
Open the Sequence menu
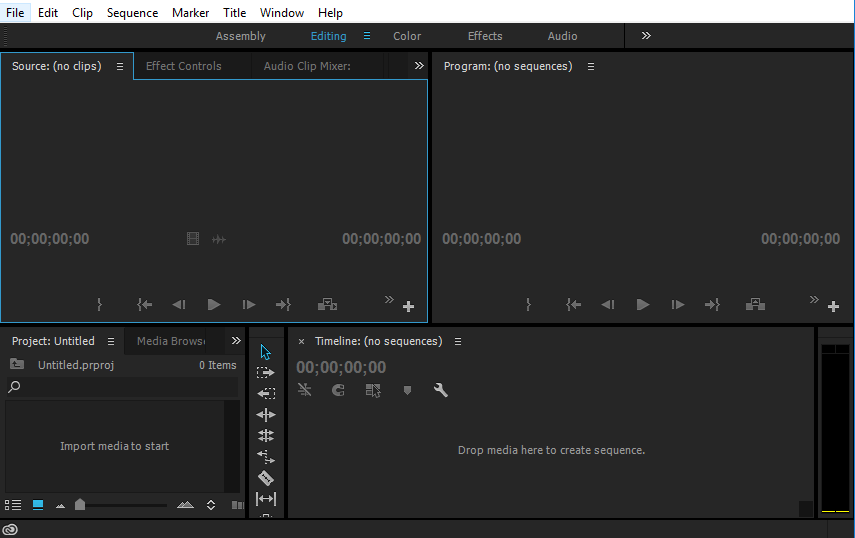[133, 13]
